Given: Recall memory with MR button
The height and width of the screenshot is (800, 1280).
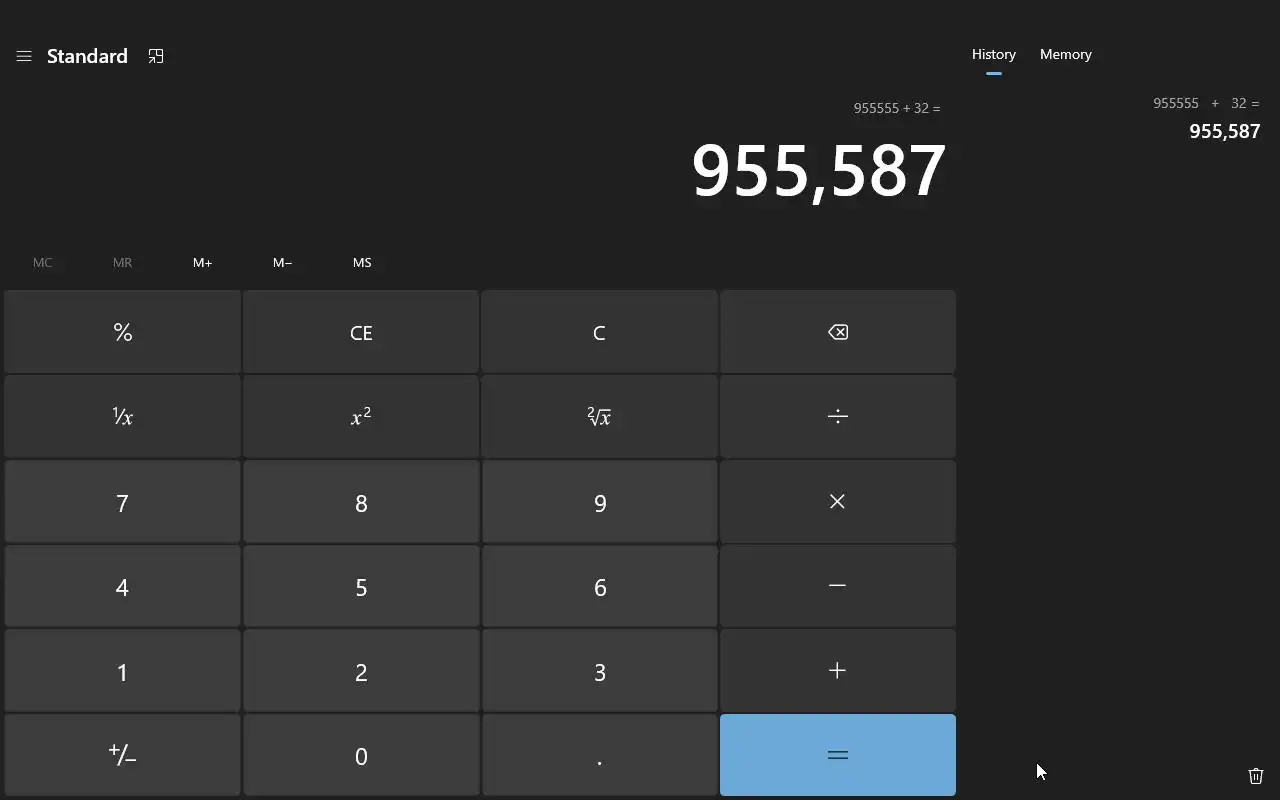Looking at the screenshot, I should (x=122, y=262).
